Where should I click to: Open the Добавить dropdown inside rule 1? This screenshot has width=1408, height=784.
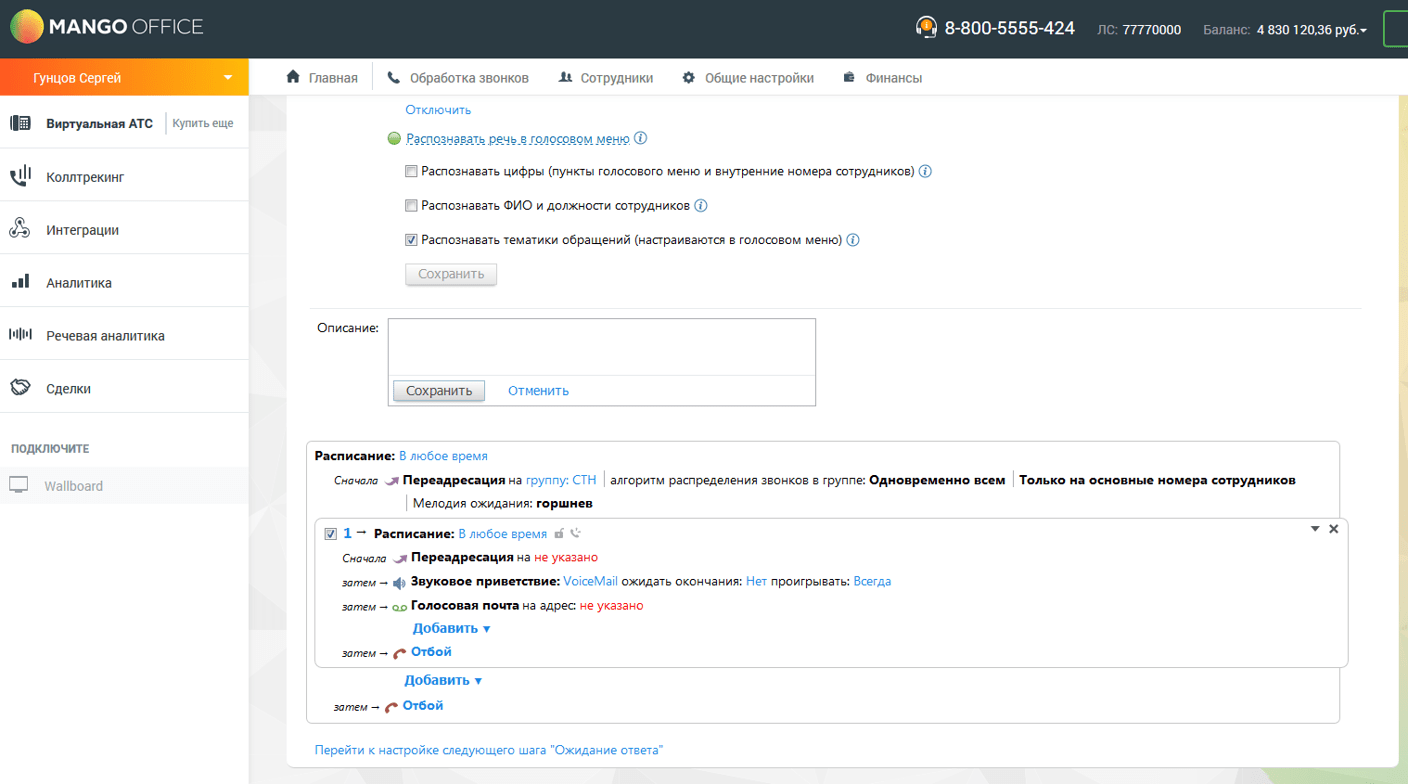point(451,629)
